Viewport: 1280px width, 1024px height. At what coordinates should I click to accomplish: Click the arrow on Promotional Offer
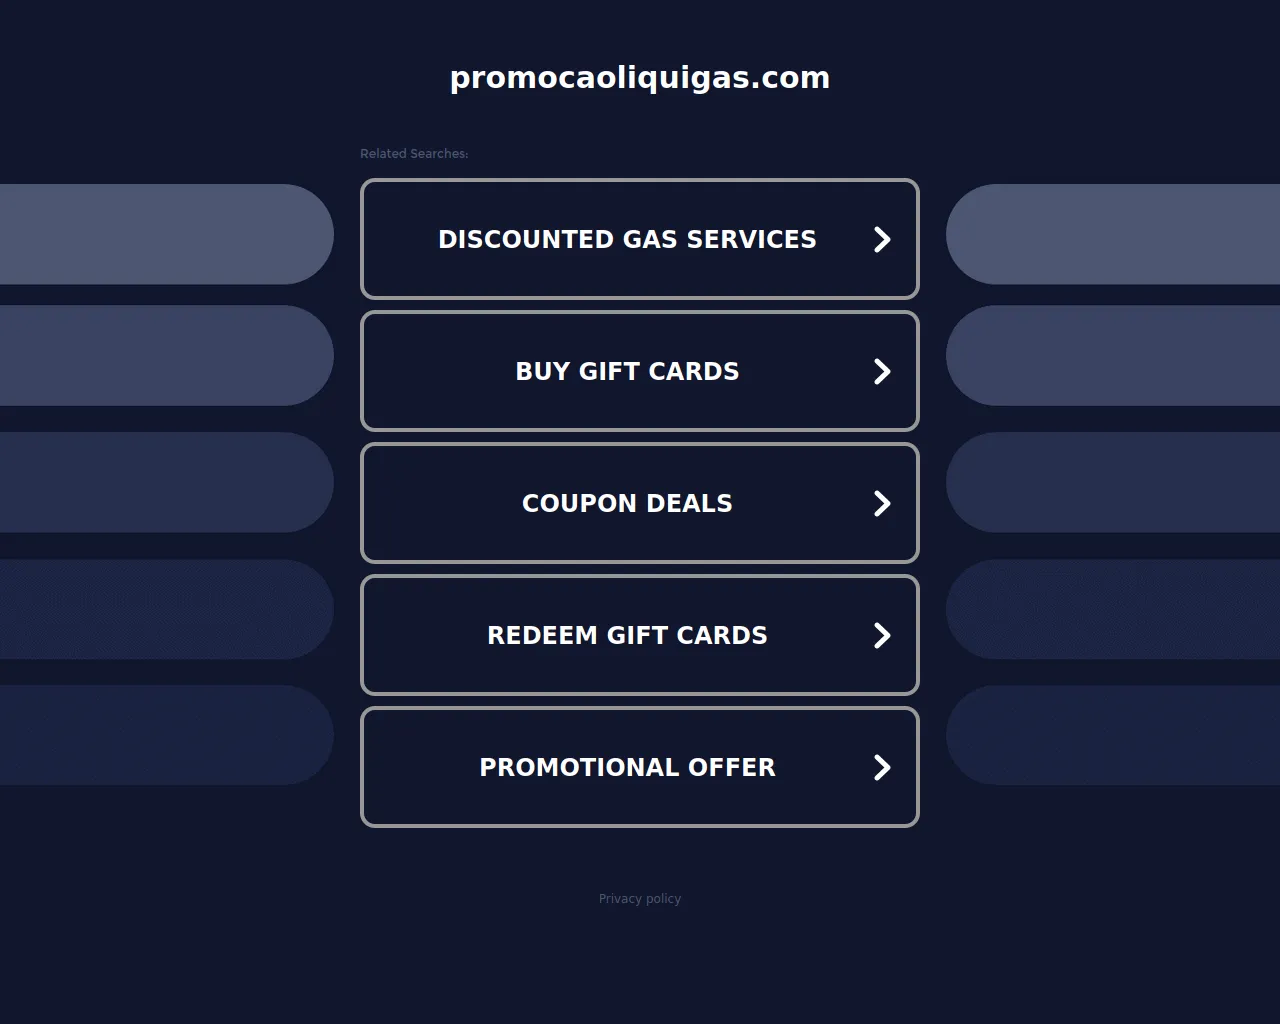click(x=881, y=768)
